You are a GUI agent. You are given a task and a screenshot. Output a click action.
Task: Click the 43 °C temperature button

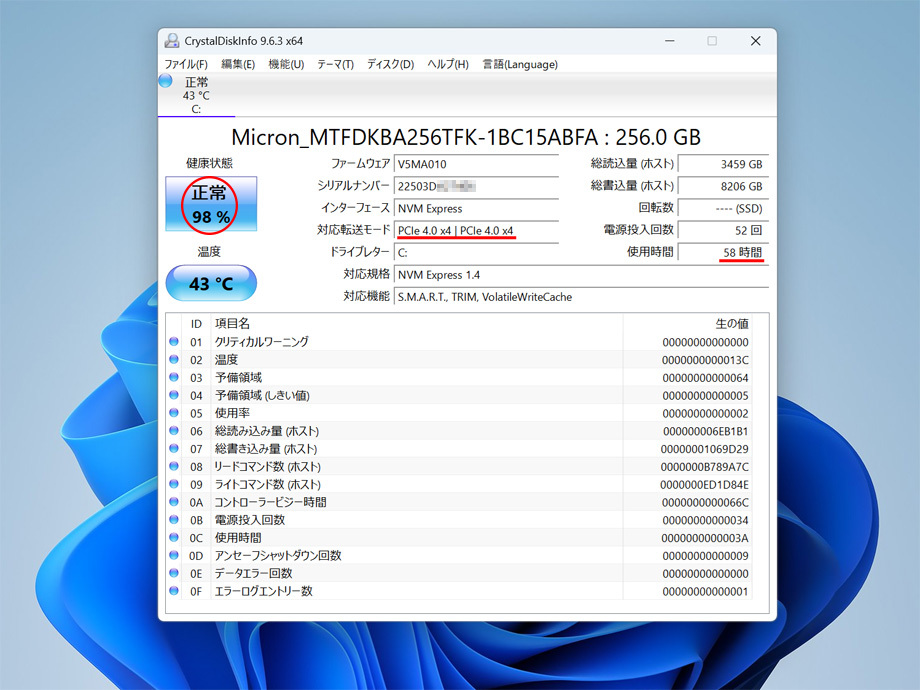click(211, 283)
